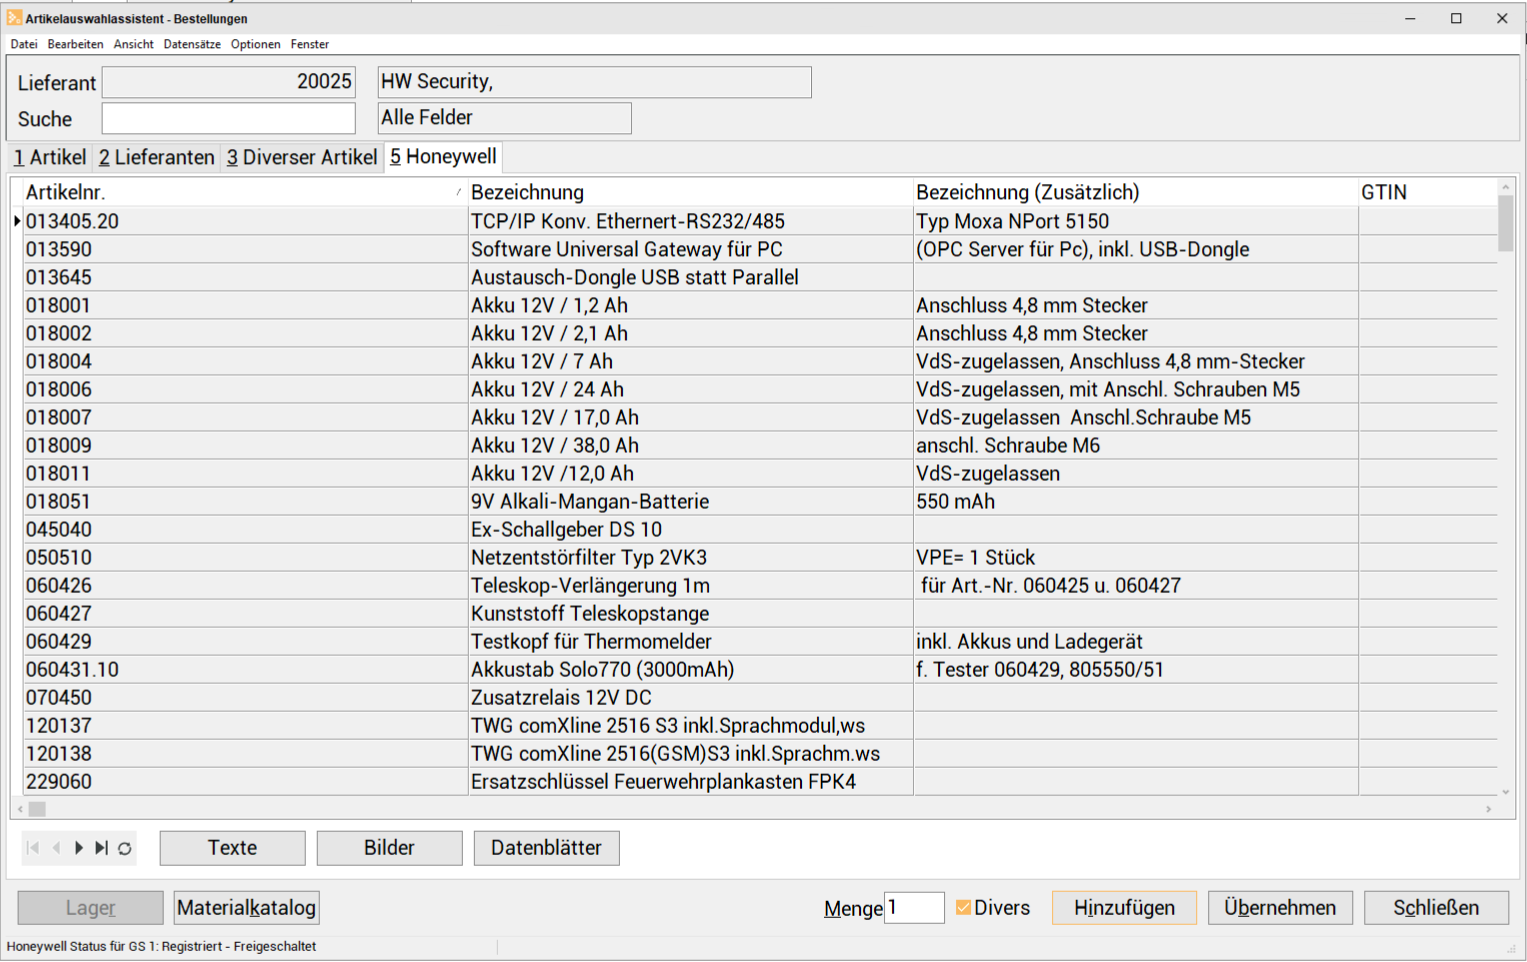Select the 'Akku 12V / 7 Ah' cell
This screenshot has width=1527, height=962.
[690, 361]
